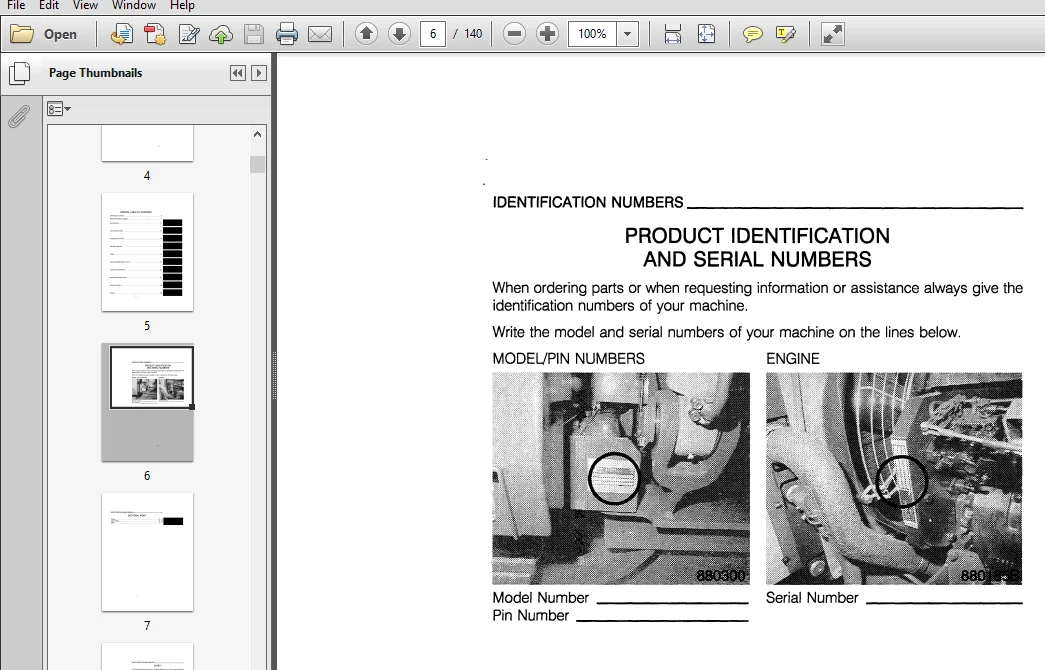Collapse the thumbnails pane with double arrow
1045x670 pixels.
coord(237,73)
